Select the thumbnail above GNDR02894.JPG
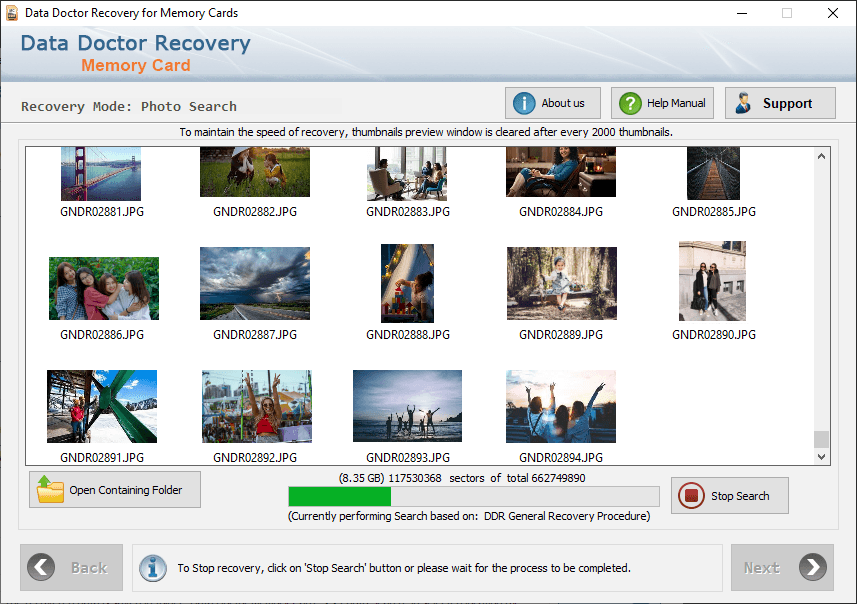 (x=561, y=406)
